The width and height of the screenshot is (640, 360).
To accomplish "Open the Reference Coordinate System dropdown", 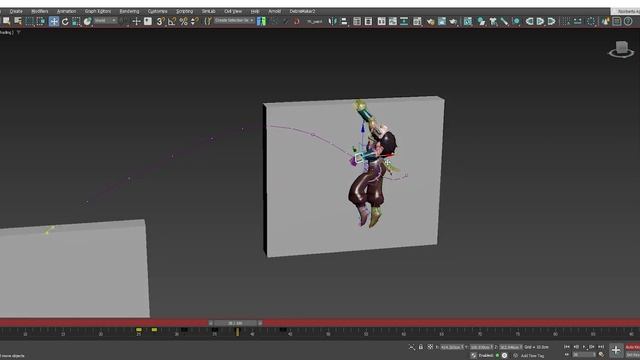I will [105, 20].
